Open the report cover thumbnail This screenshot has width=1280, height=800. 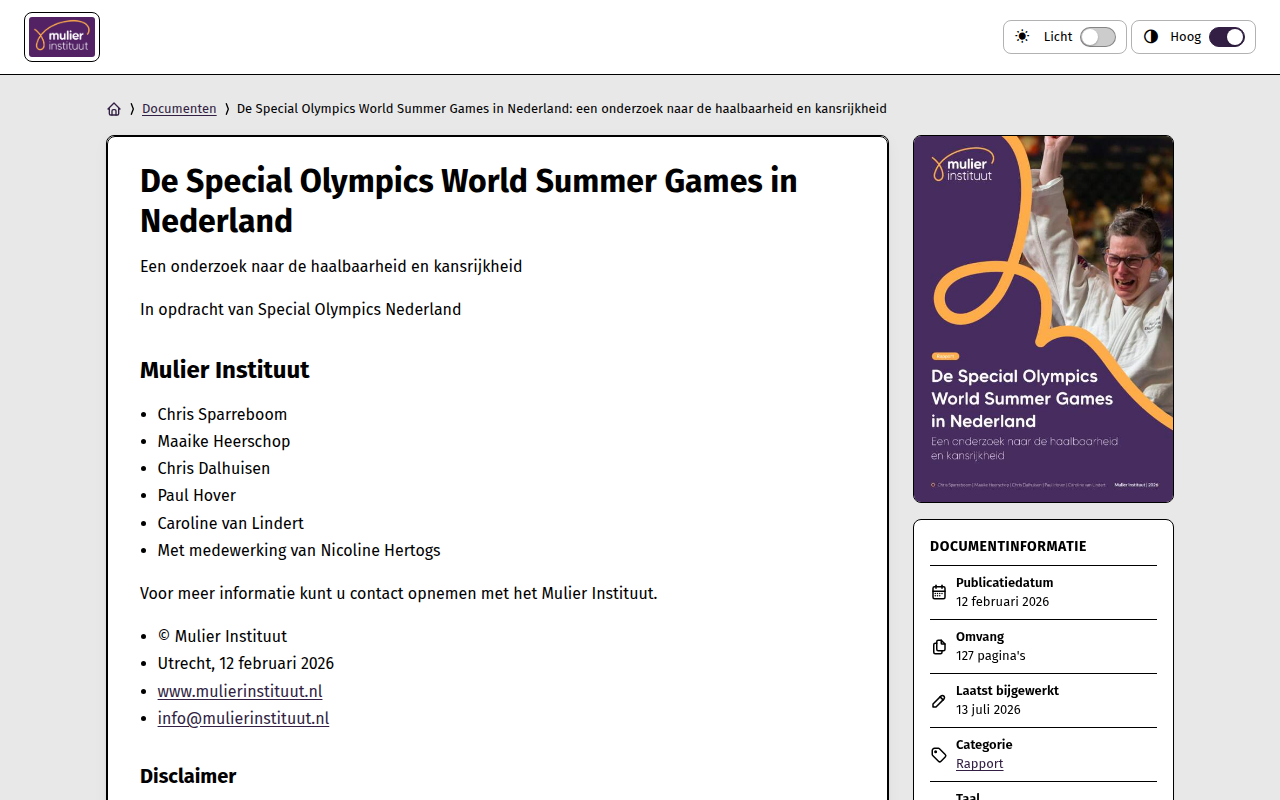(1043, 319)
